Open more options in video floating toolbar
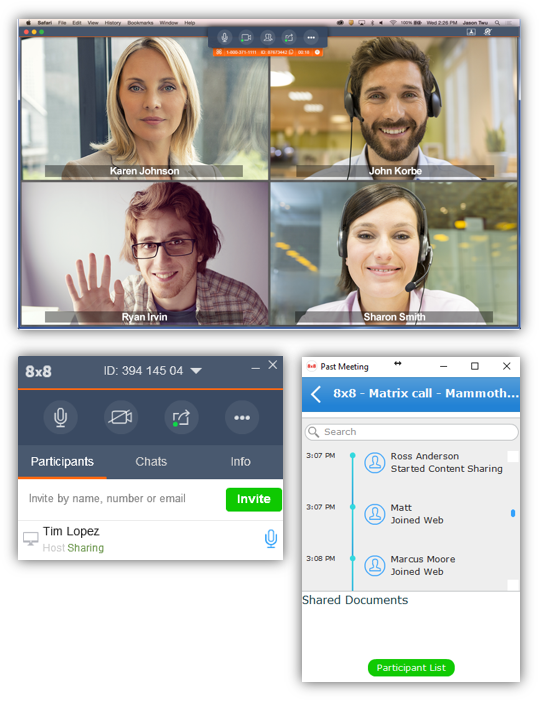 click(311, 37)
